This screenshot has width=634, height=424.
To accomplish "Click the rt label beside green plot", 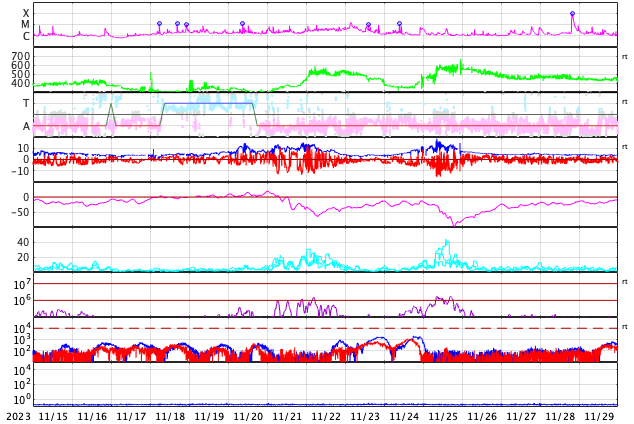I will (625, 57).
